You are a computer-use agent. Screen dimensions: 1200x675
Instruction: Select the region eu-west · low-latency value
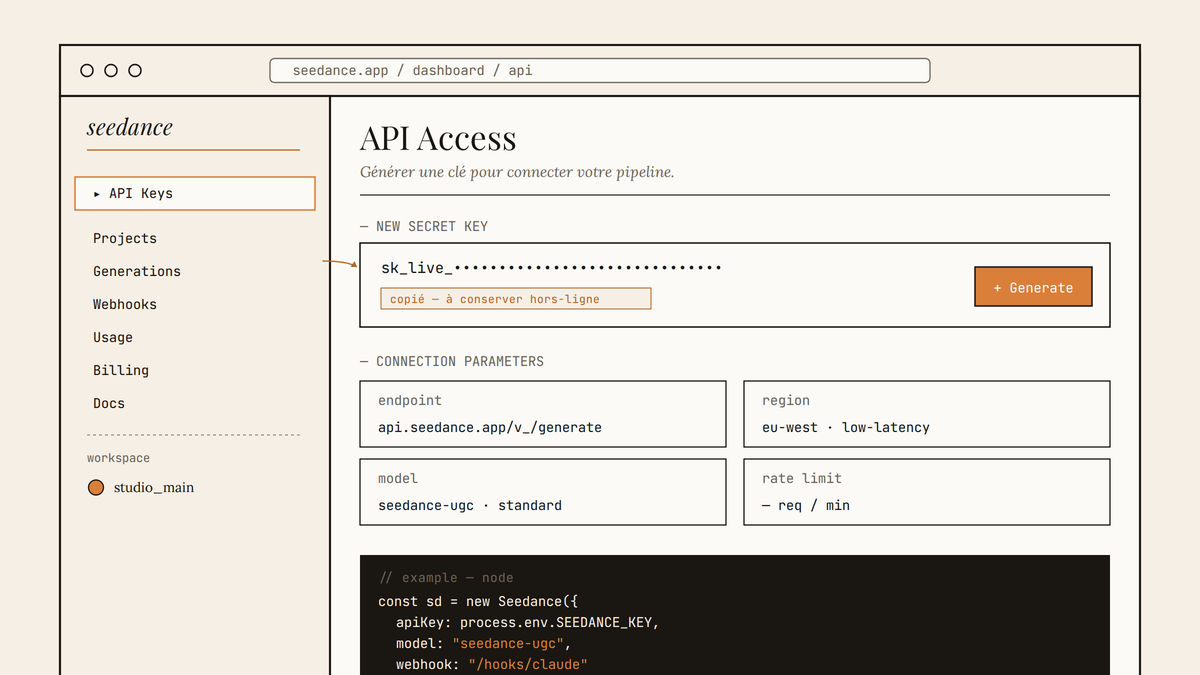coord(846,427)
